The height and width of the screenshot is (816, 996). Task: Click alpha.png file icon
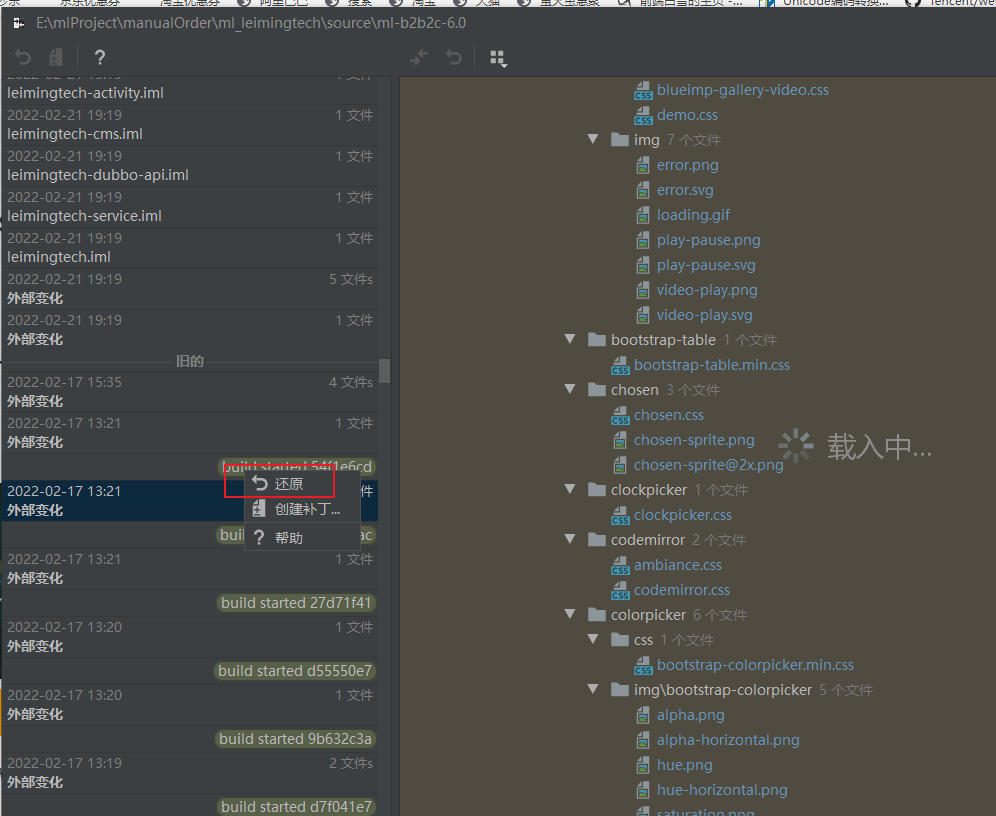tap(643, 716)
